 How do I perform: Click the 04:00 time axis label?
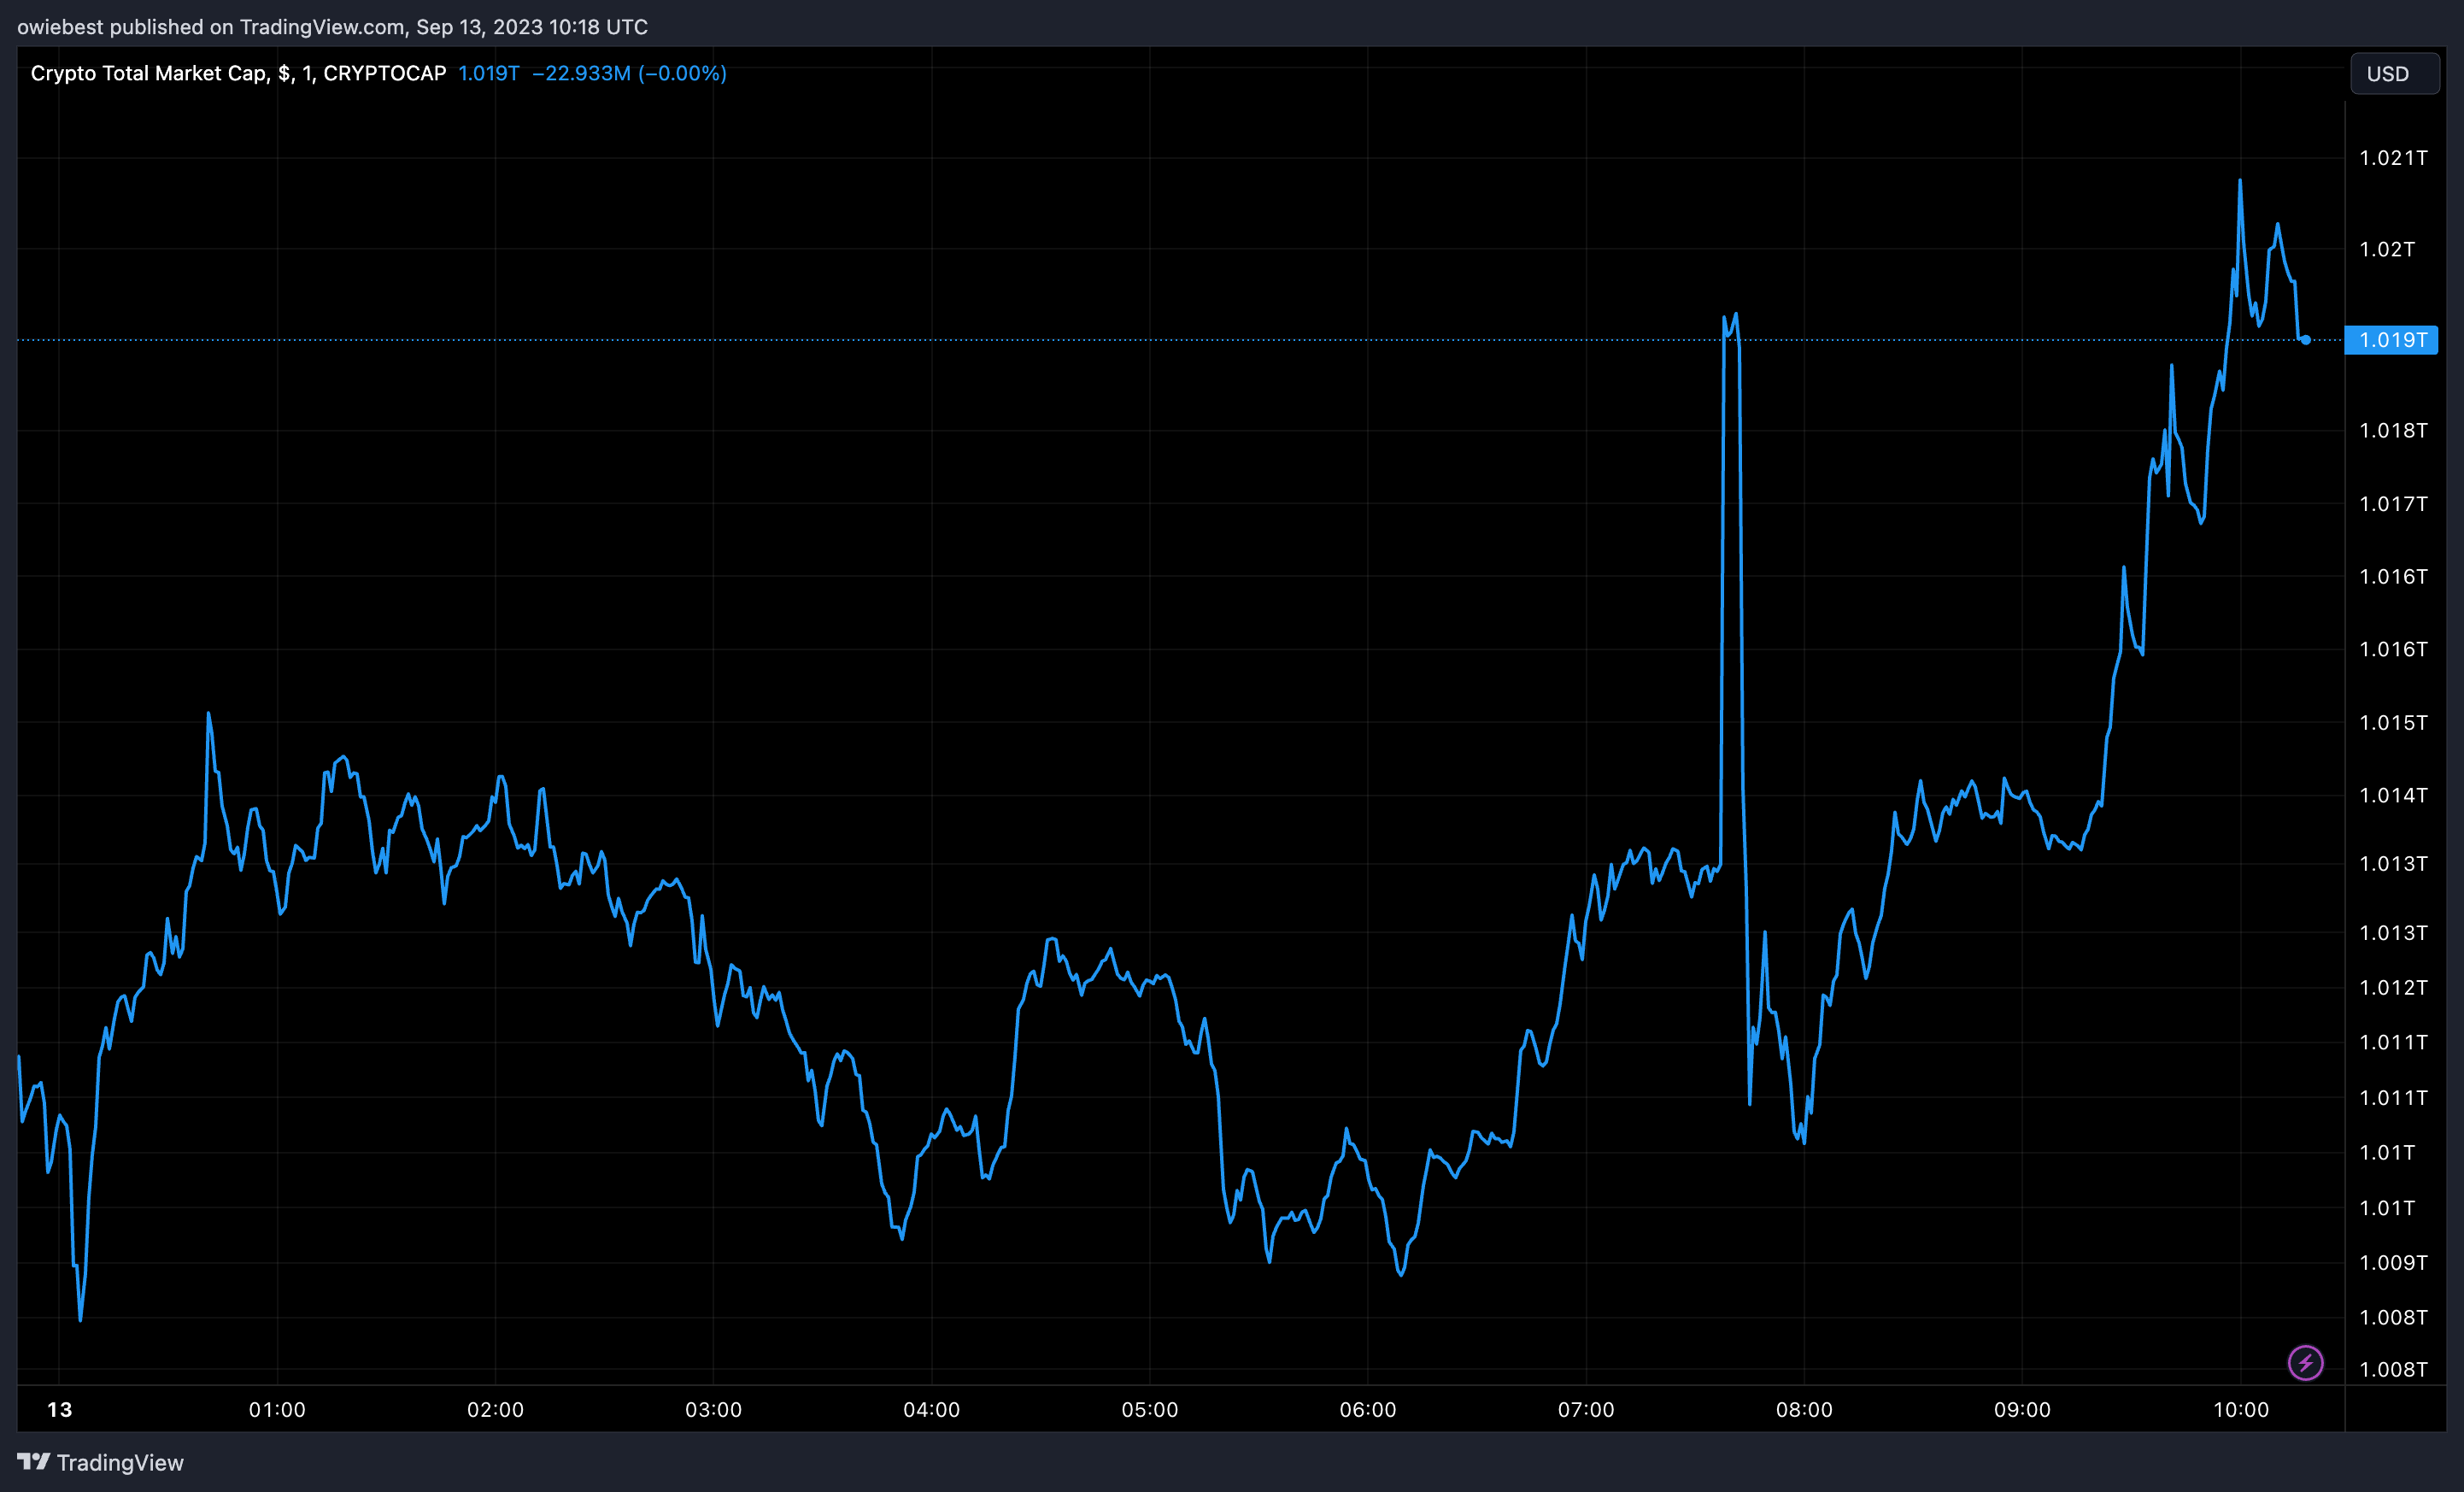pyautogui.click(x=931, y=1410)
